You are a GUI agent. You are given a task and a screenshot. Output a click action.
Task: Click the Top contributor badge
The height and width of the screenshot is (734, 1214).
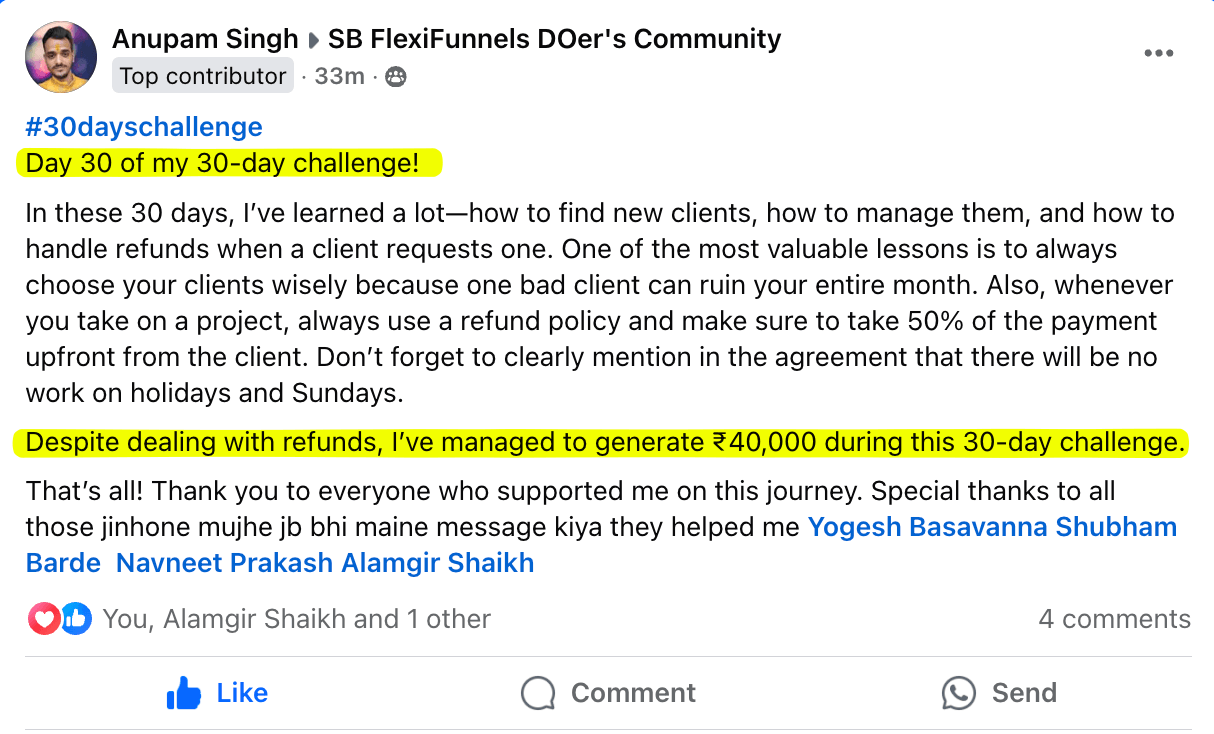click(x=202, y=75)
